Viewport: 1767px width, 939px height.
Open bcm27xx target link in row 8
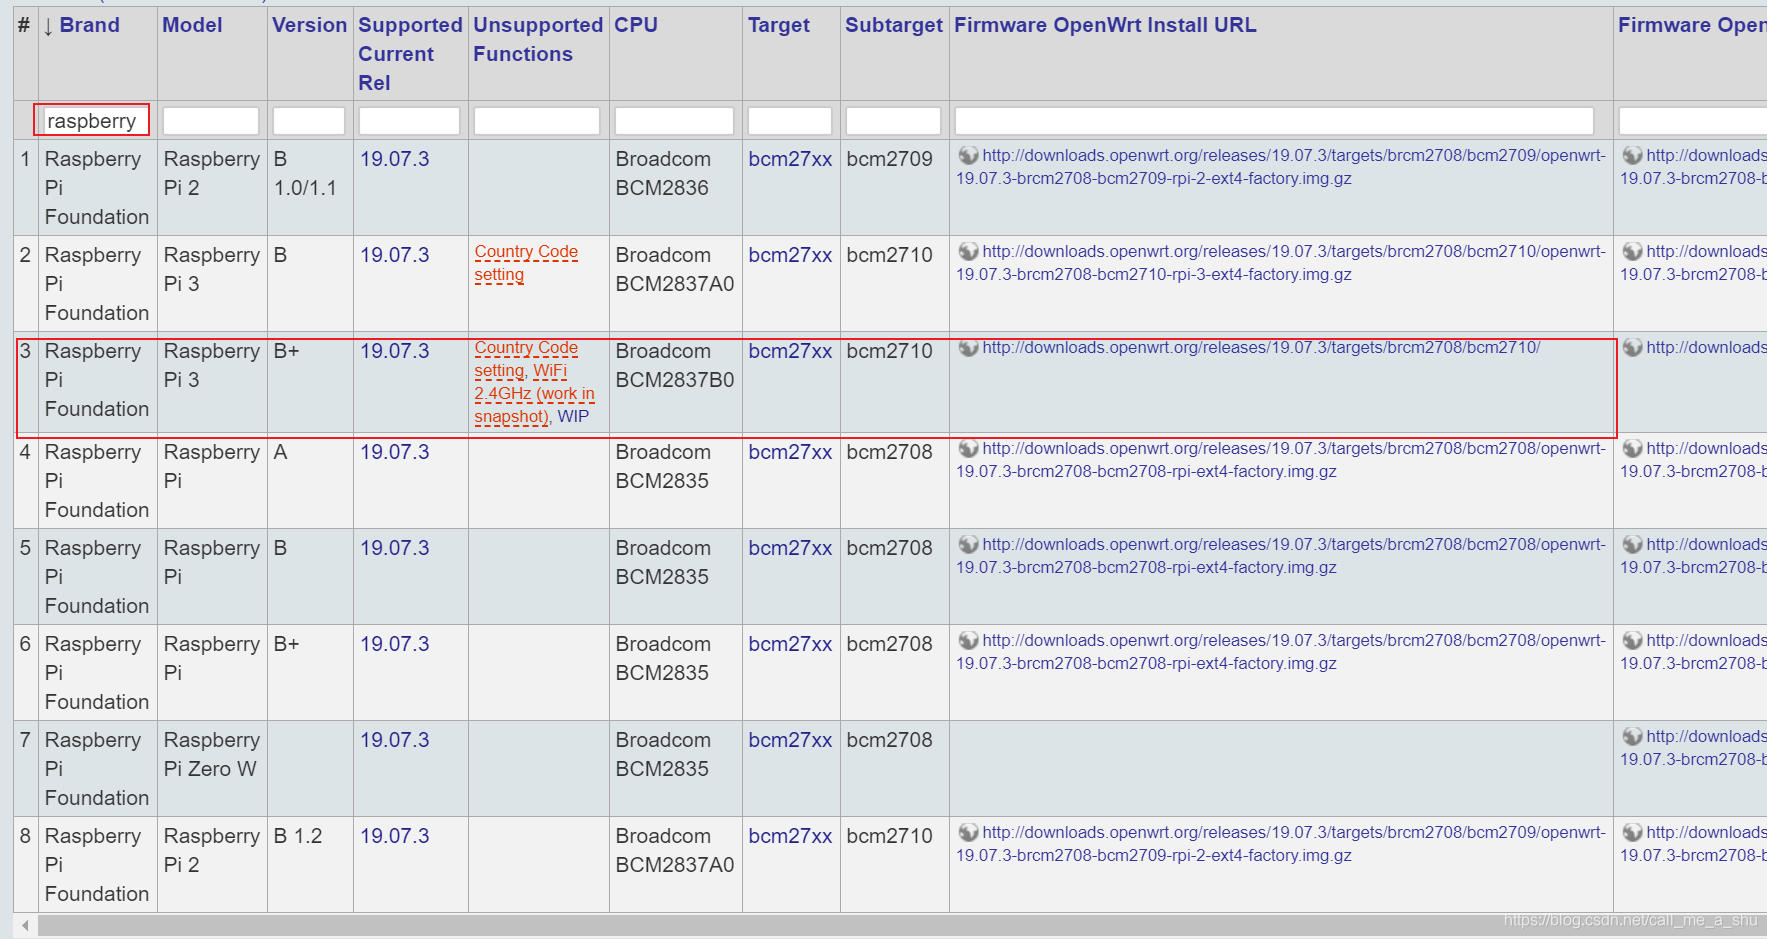coord(790,836)
